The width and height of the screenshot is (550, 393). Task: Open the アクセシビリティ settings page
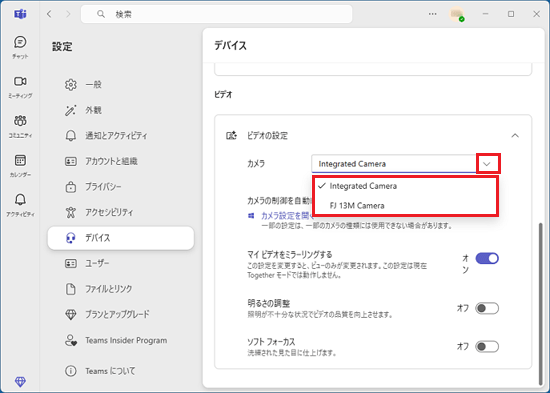(x=121, y=212)
